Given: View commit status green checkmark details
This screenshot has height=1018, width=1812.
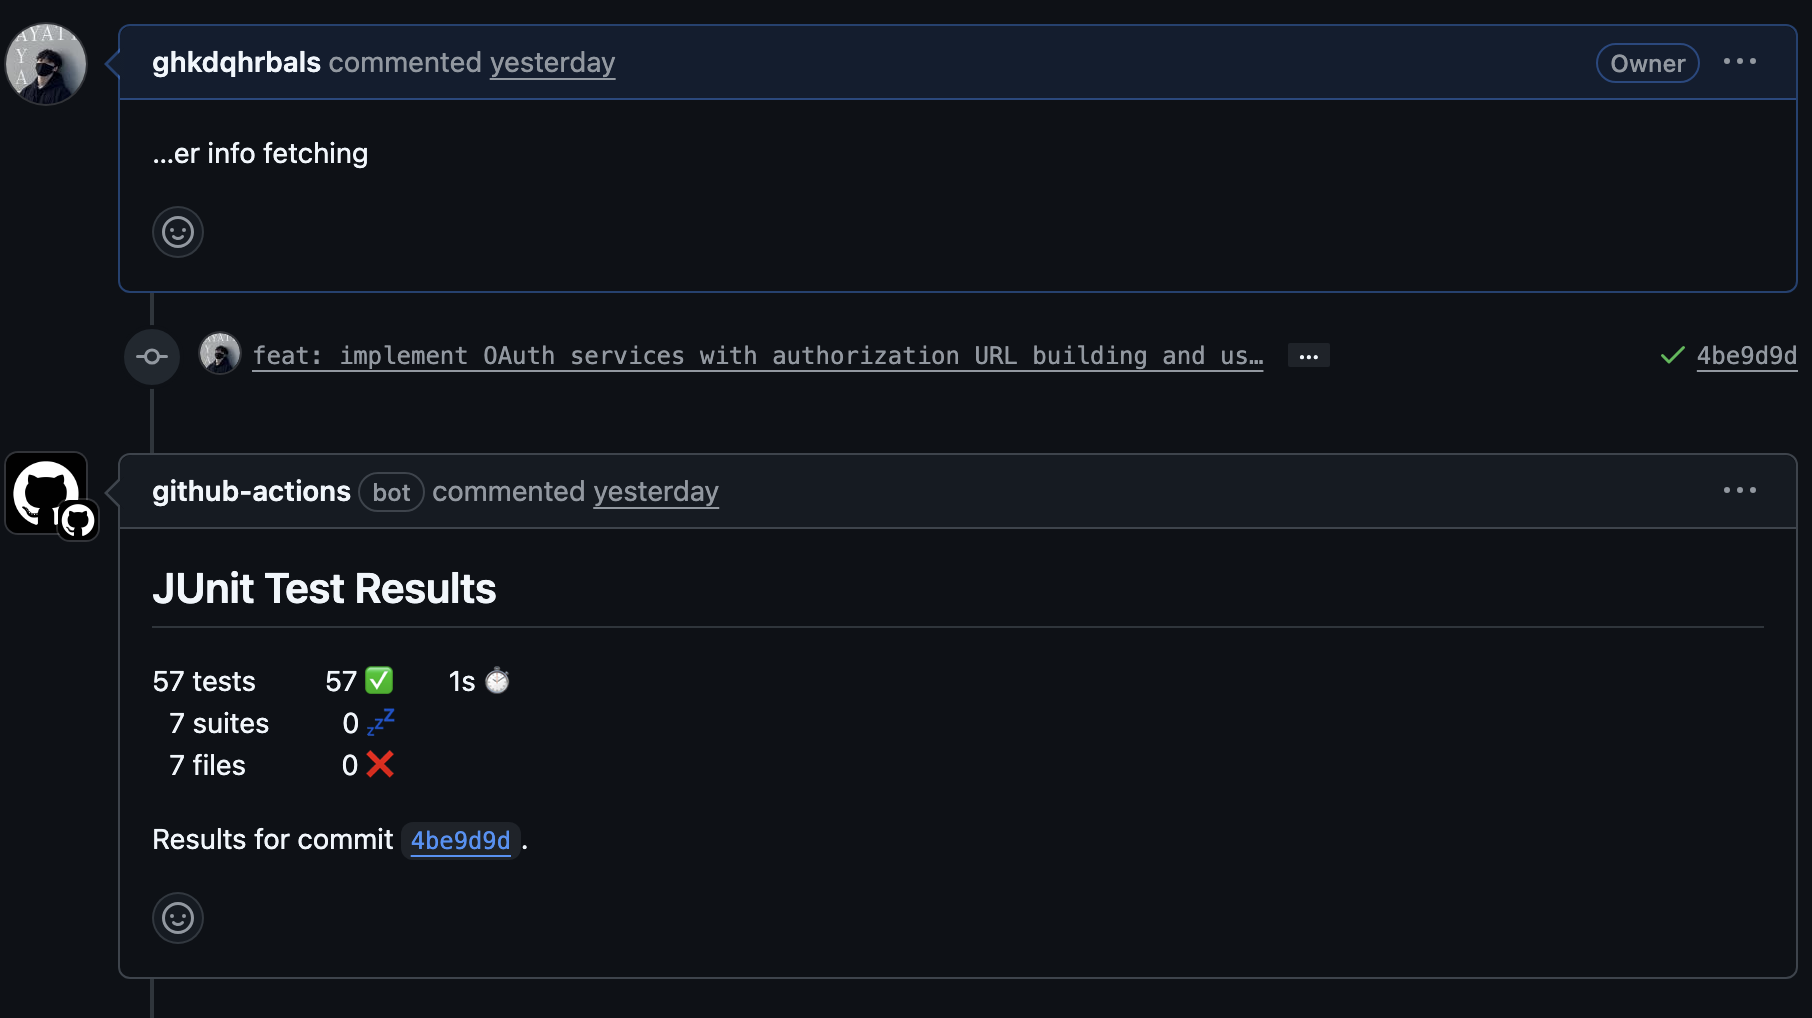Looking at the screenshot, I should point(1672,355).
